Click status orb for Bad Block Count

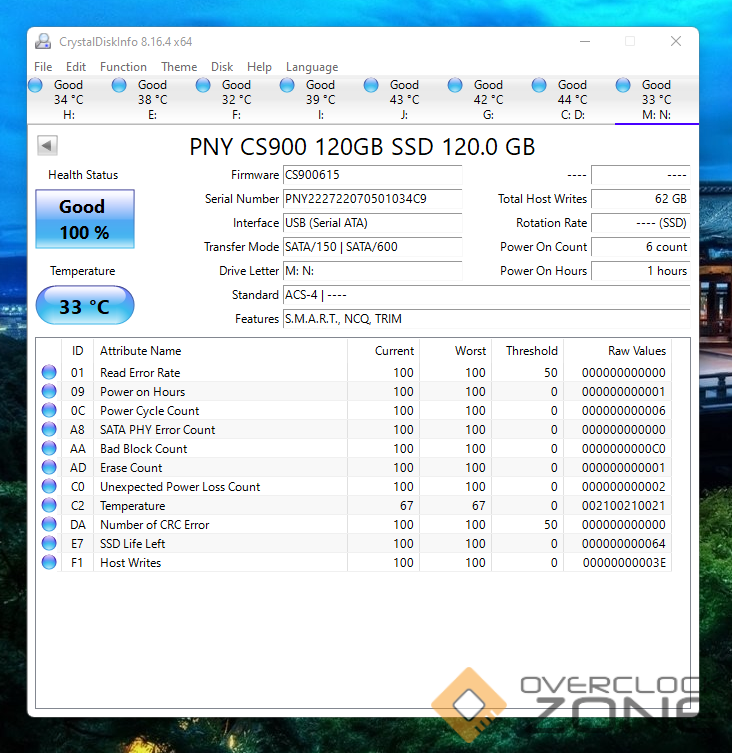tap(49, 448)
